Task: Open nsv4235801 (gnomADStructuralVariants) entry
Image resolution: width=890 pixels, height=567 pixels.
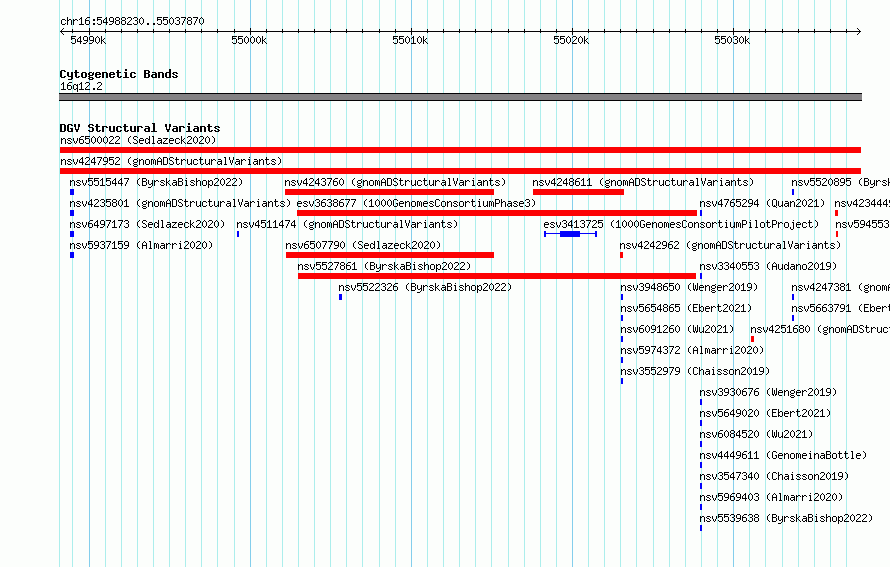Action: 180,203
